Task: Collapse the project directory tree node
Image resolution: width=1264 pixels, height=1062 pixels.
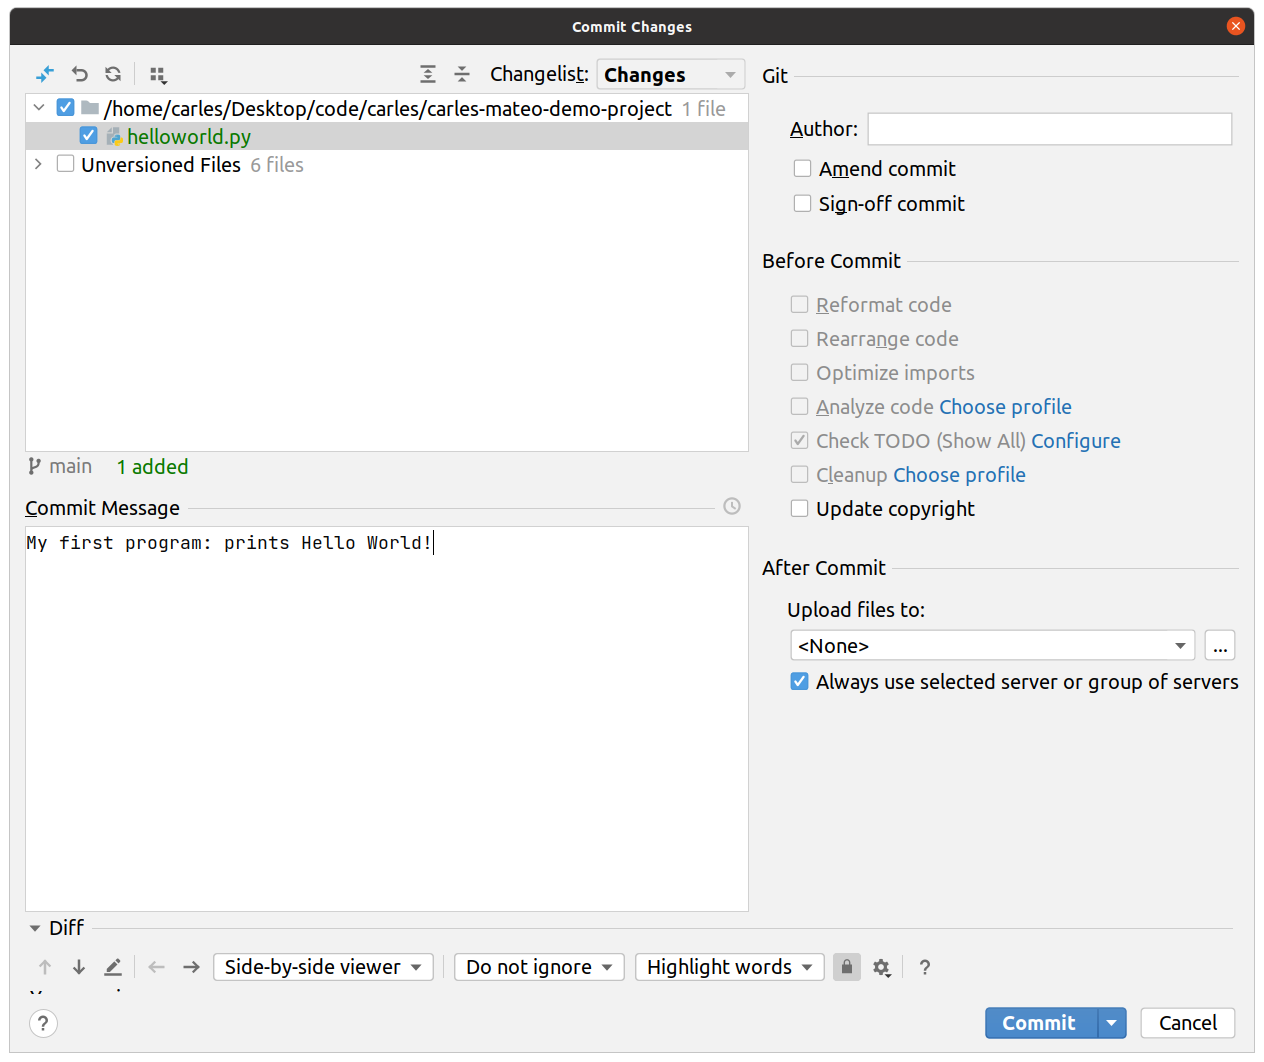Action: pyautogui.click(x=39, y=107)
